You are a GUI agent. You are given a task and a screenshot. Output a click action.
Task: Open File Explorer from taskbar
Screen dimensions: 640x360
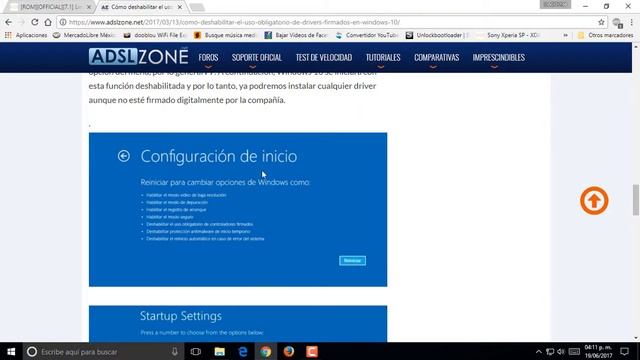click(220, 351)
